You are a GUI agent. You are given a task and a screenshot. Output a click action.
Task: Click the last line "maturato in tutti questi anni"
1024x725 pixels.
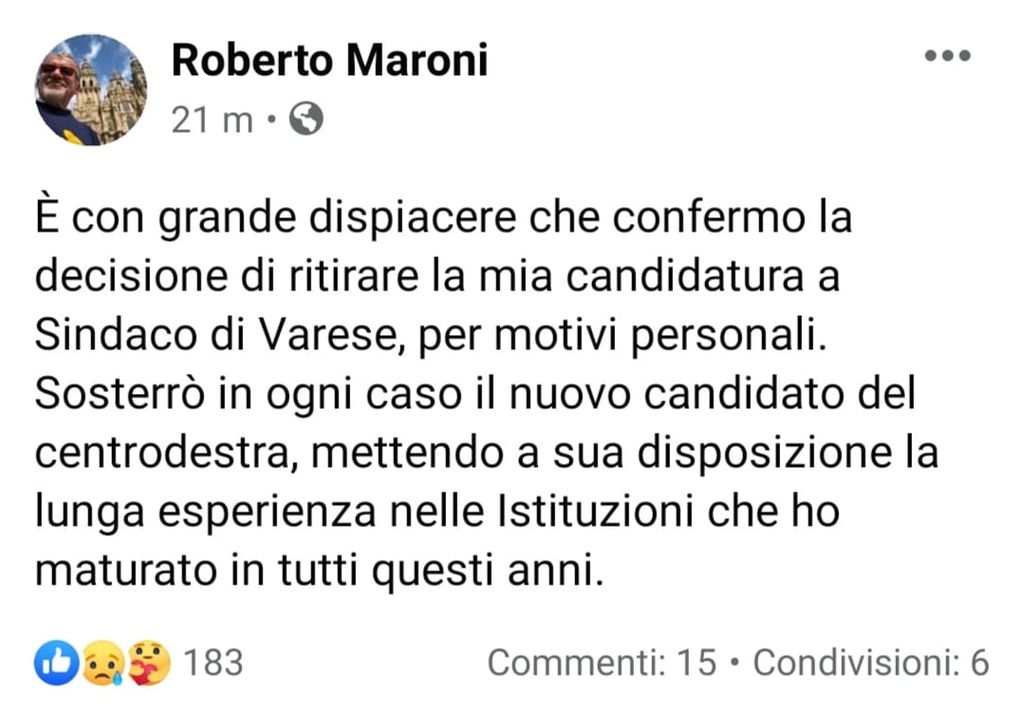point(319,571)
